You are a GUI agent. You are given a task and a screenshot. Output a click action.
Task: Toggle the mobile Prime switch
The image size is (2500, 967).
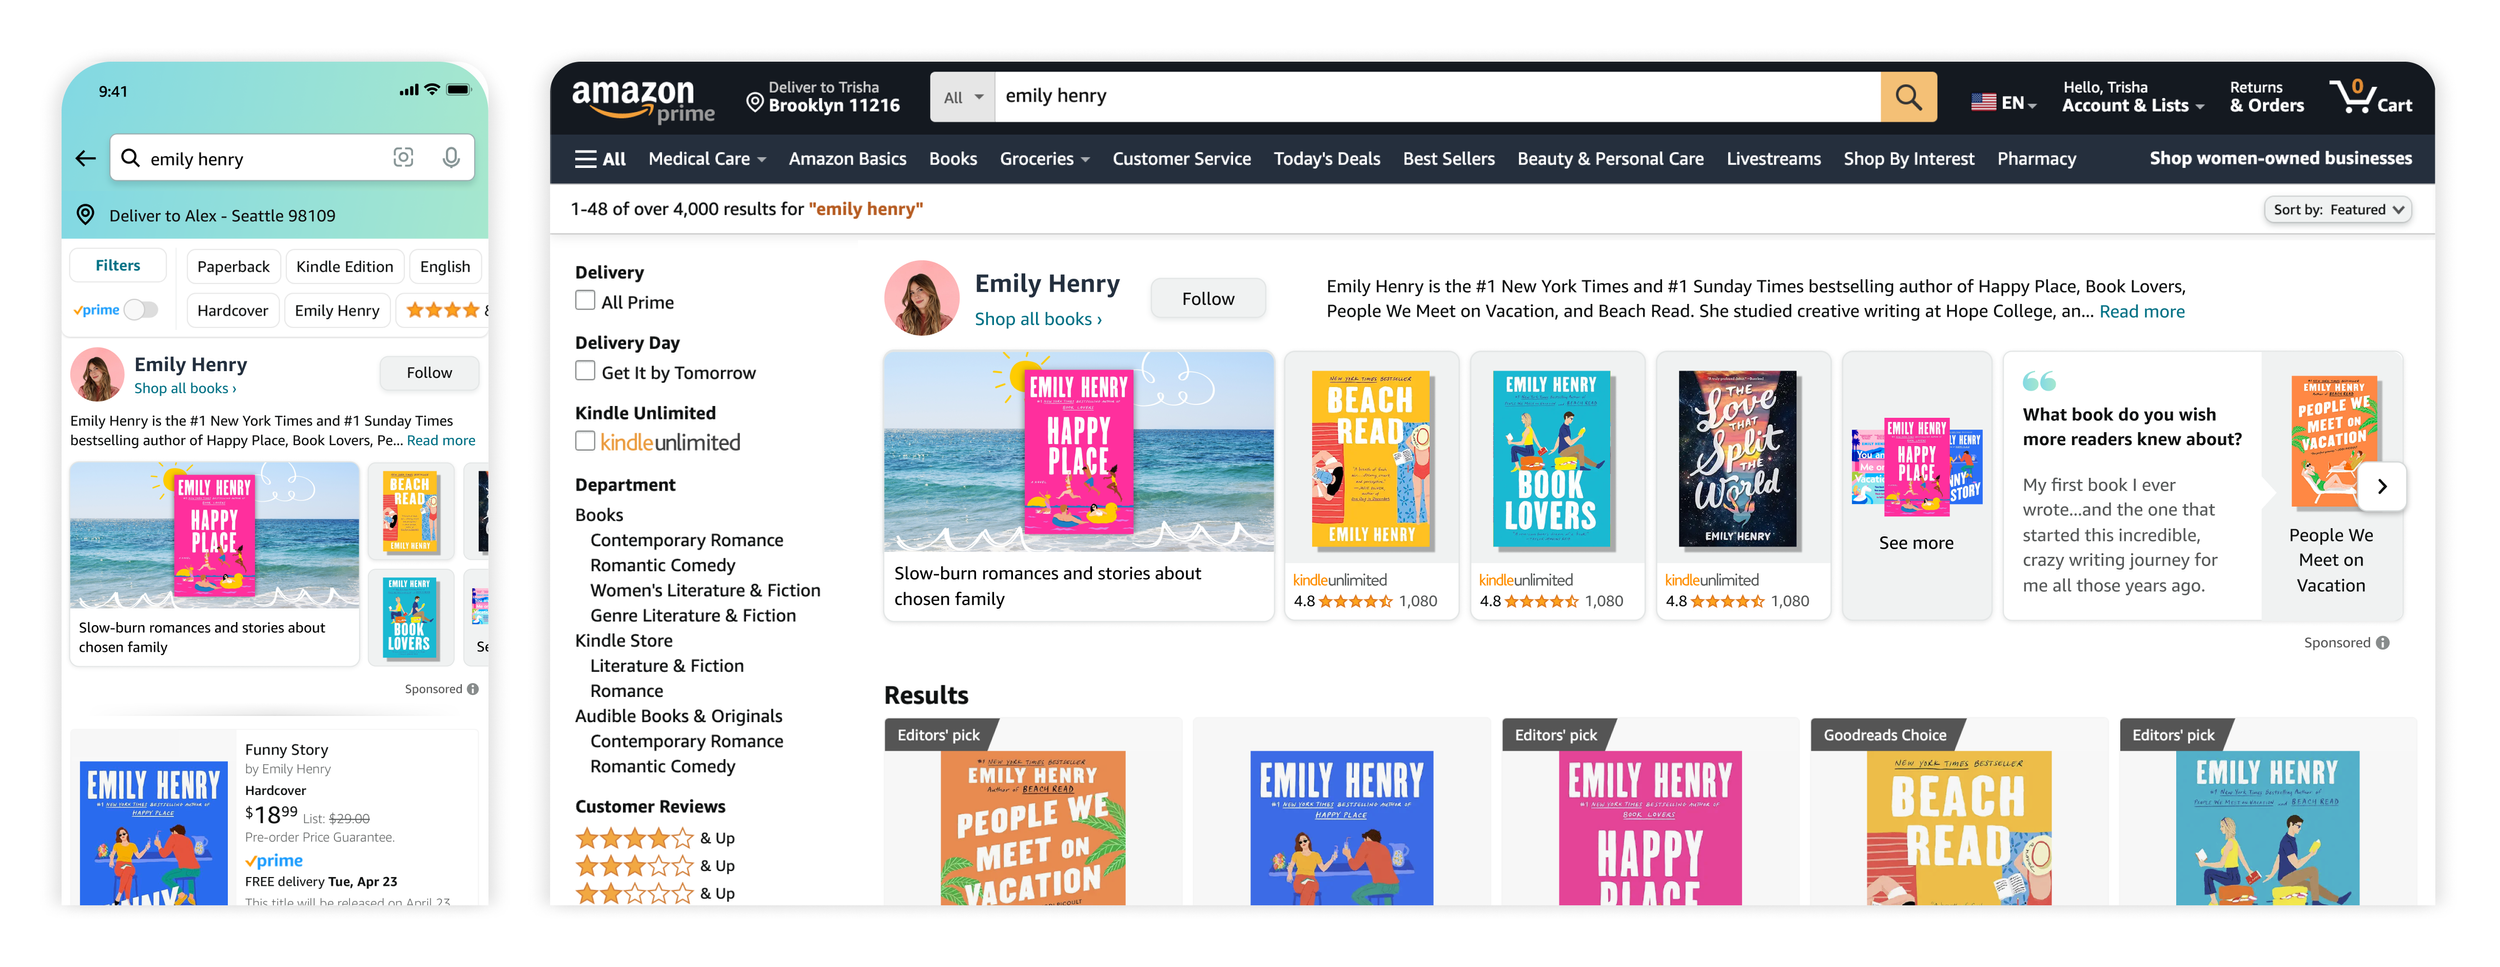[141, 310]
